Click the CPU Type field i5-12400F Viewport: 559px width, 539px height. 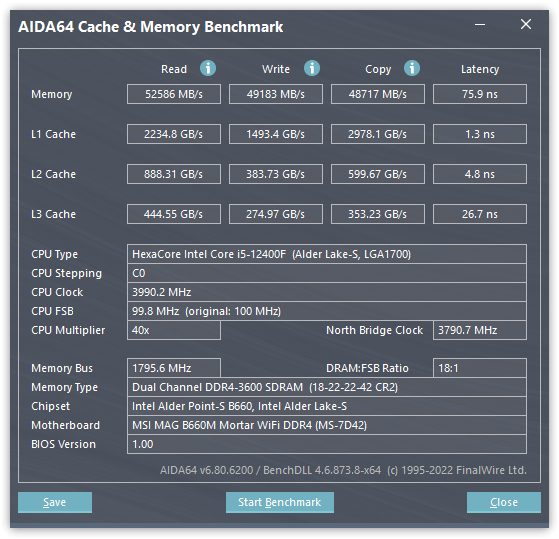click(x=327, y=254)
